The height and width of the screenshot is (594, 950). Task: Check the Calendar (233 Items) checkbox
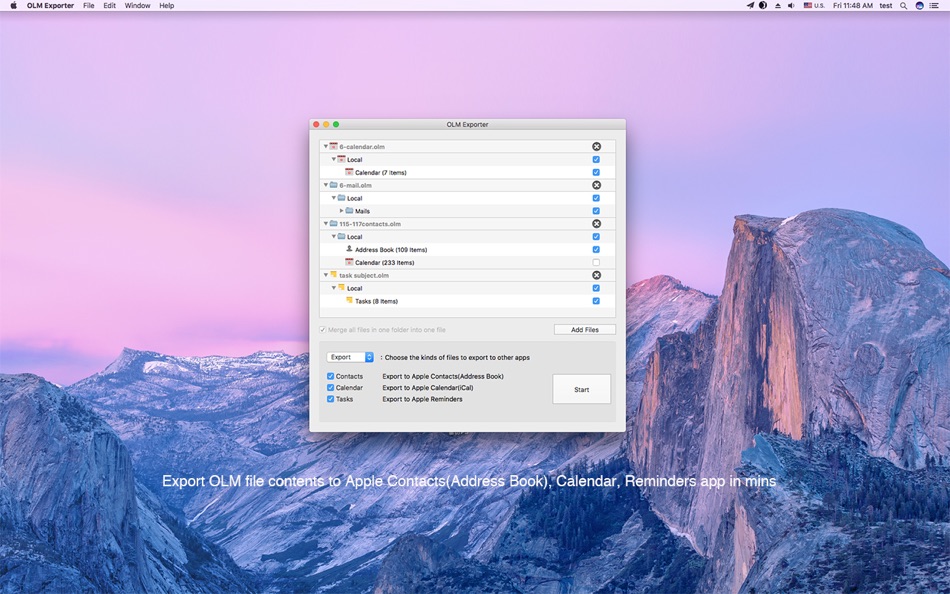596,262
